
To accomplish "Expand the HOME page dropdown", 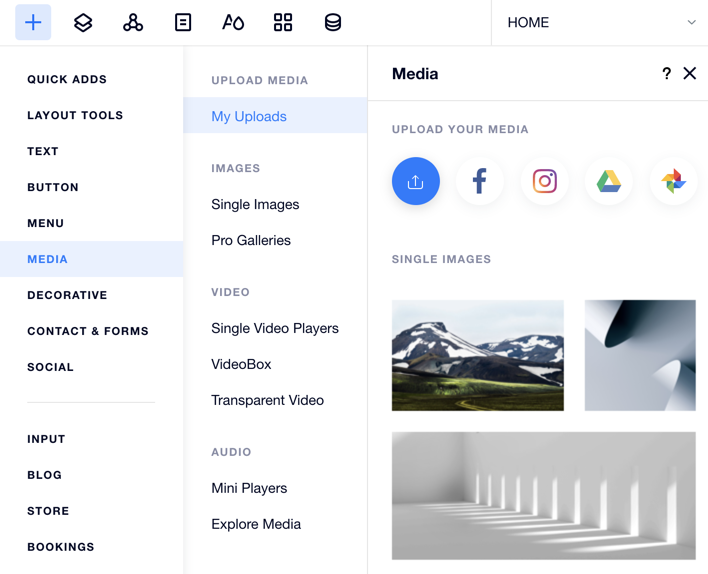I will [691, 22].
